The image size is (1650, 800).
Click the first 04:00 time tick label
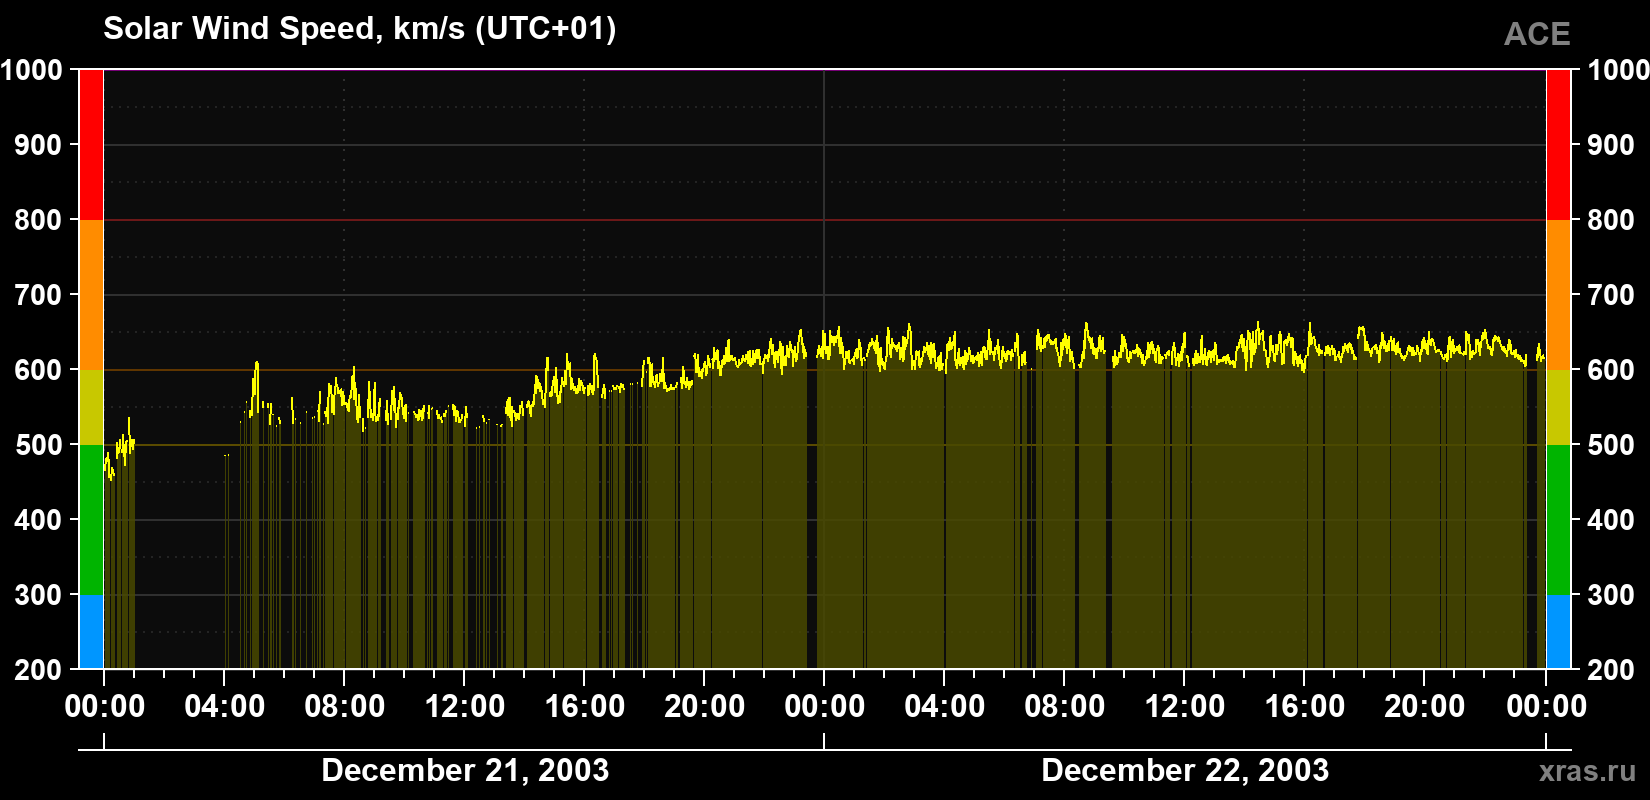pyautogui.click(x=225, y=706)
